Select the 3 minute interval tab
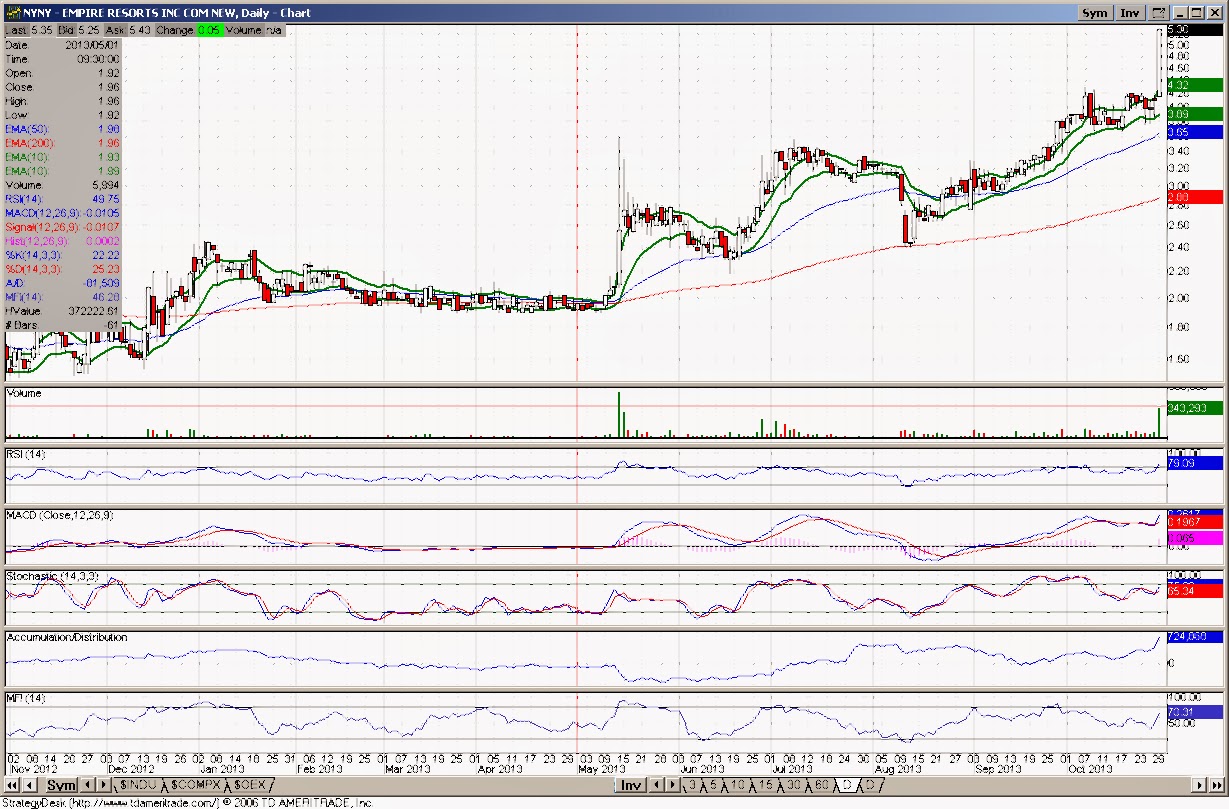The image size is (1229, 809). click(692, 785)
